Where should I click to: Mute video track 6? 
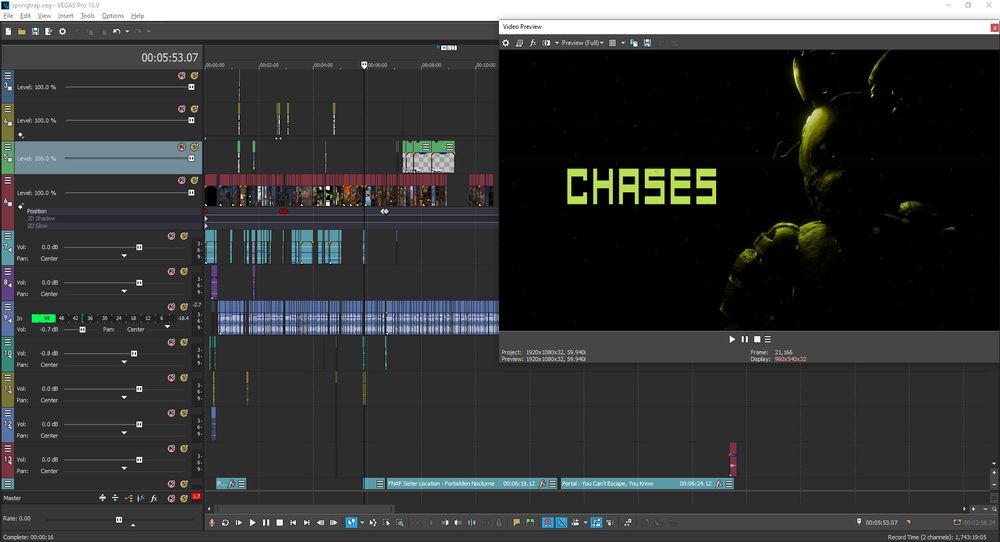(x=182, y=180)
